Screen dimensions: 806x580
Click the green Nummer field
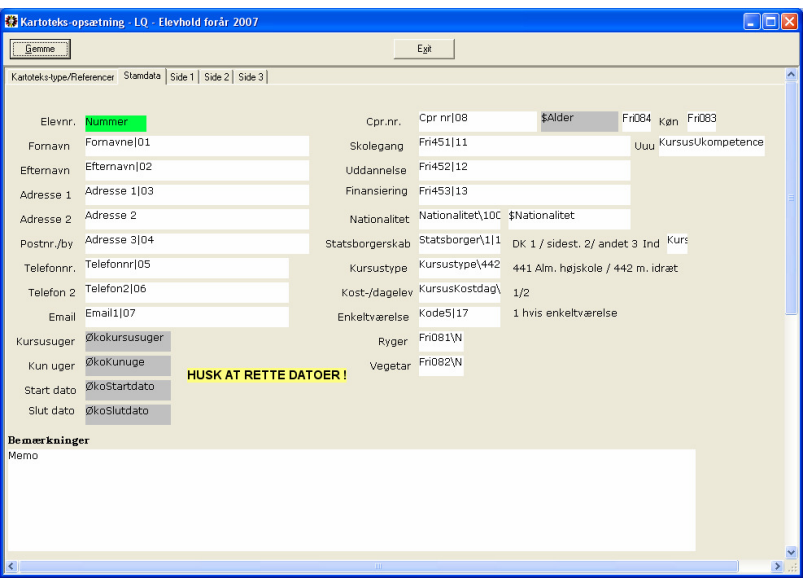pos(116,123)
